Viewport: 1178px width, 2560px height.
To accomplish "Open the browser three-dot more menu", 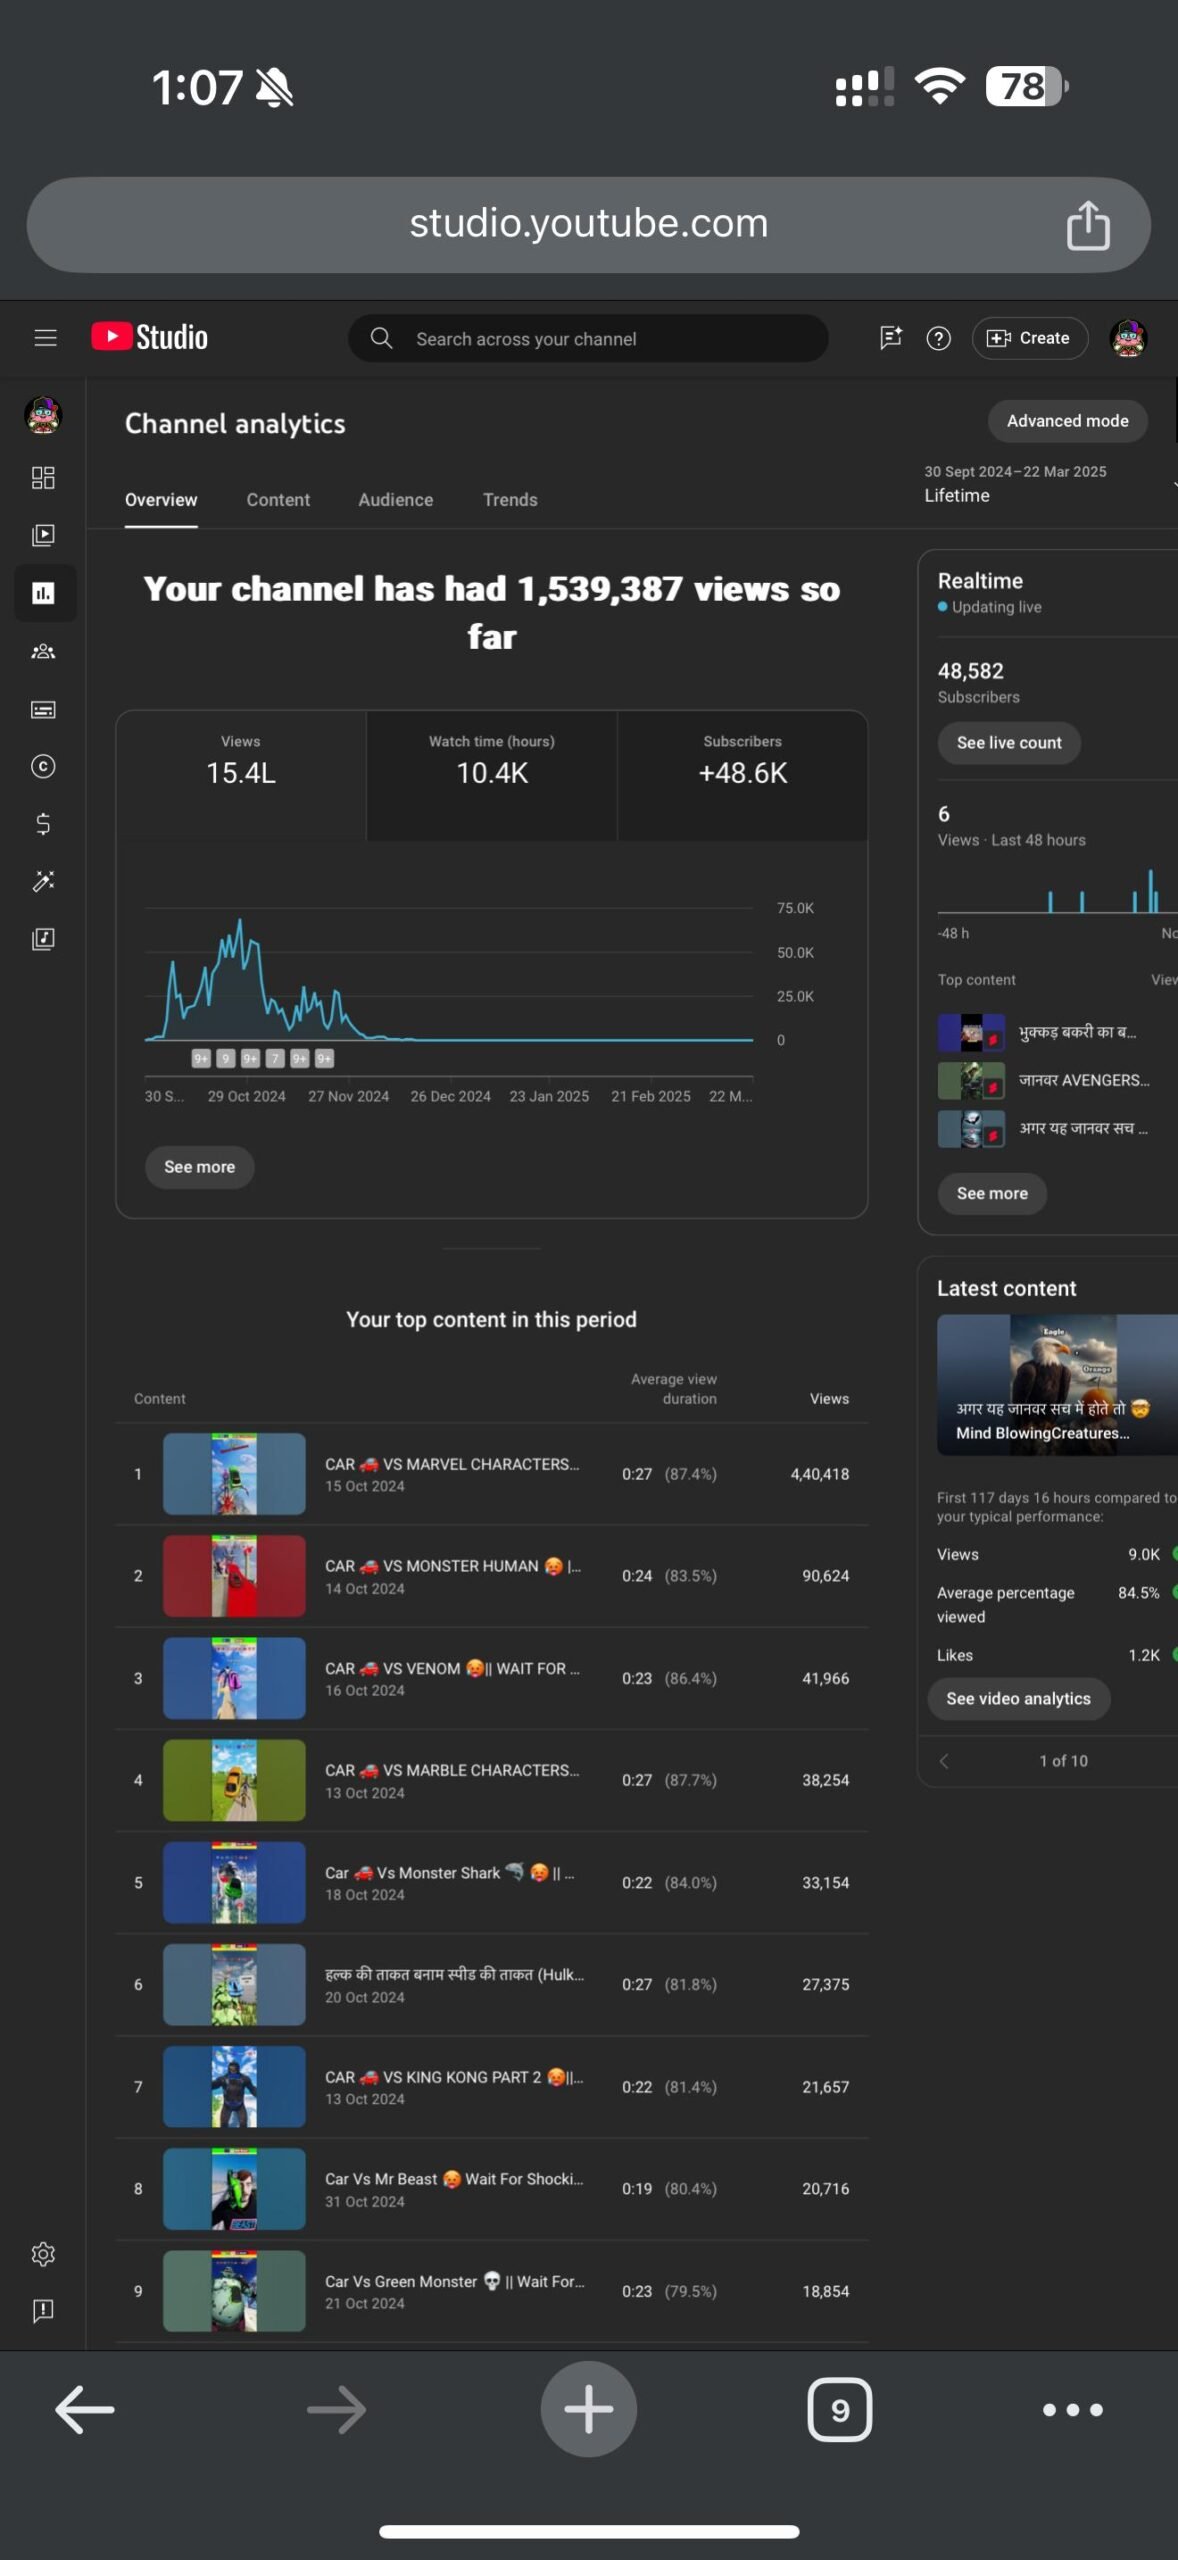I will tap(1073, 2410).
